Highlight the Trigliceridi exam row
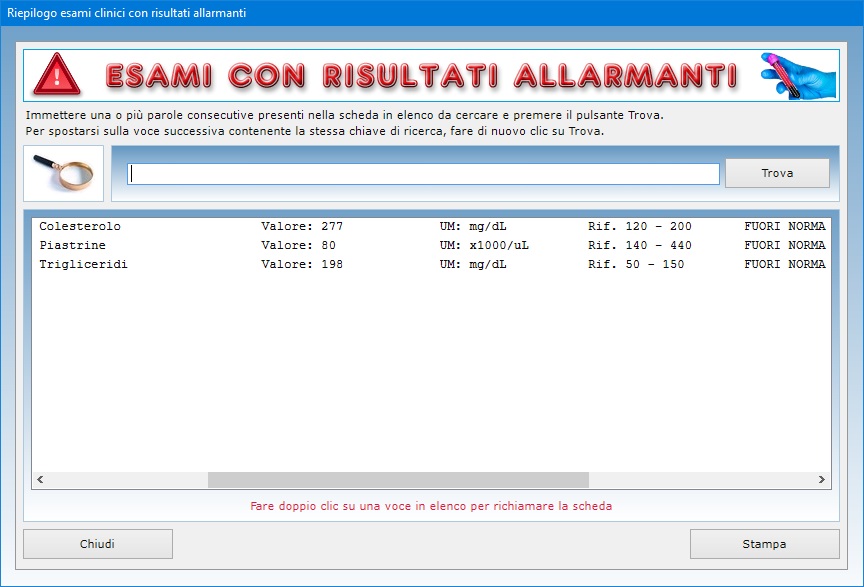The image size is (864, 587). click(83, 265)
